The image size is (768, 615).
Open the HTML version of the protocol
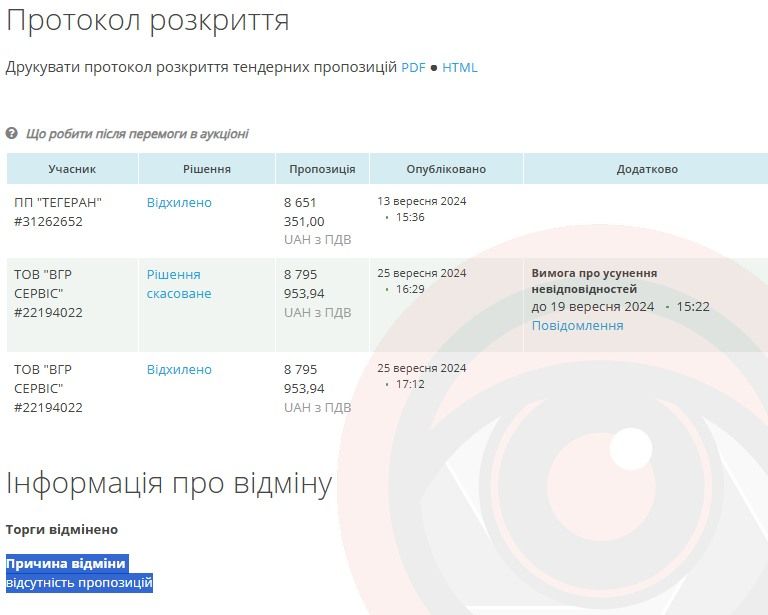point(459,67)
